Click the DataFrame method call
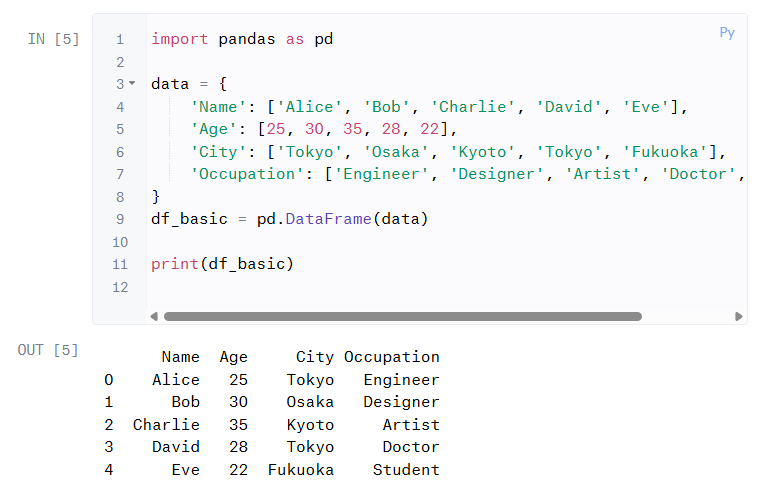 328,219
